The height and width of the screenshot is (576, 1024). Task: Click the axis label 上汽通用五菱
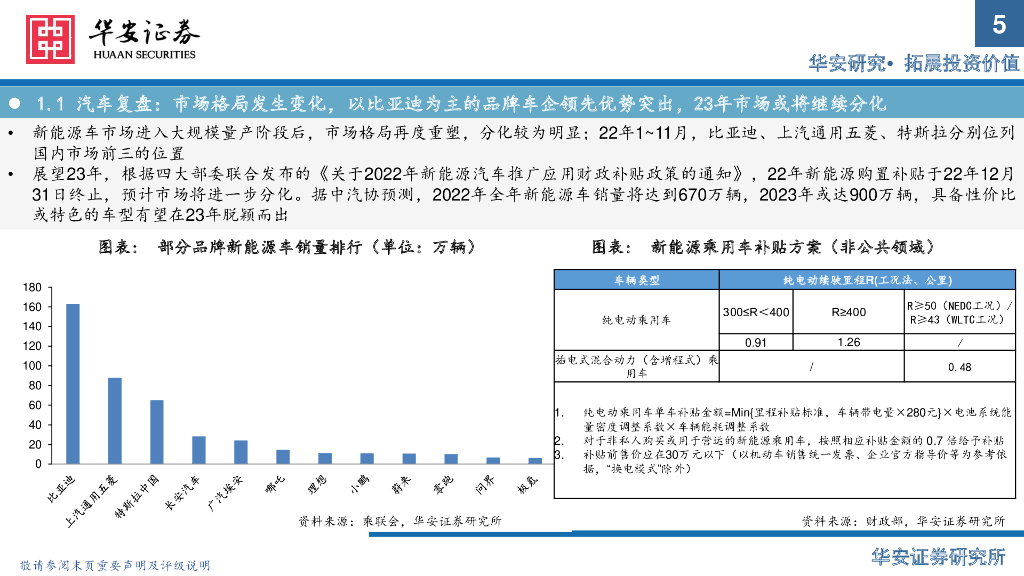91,501
